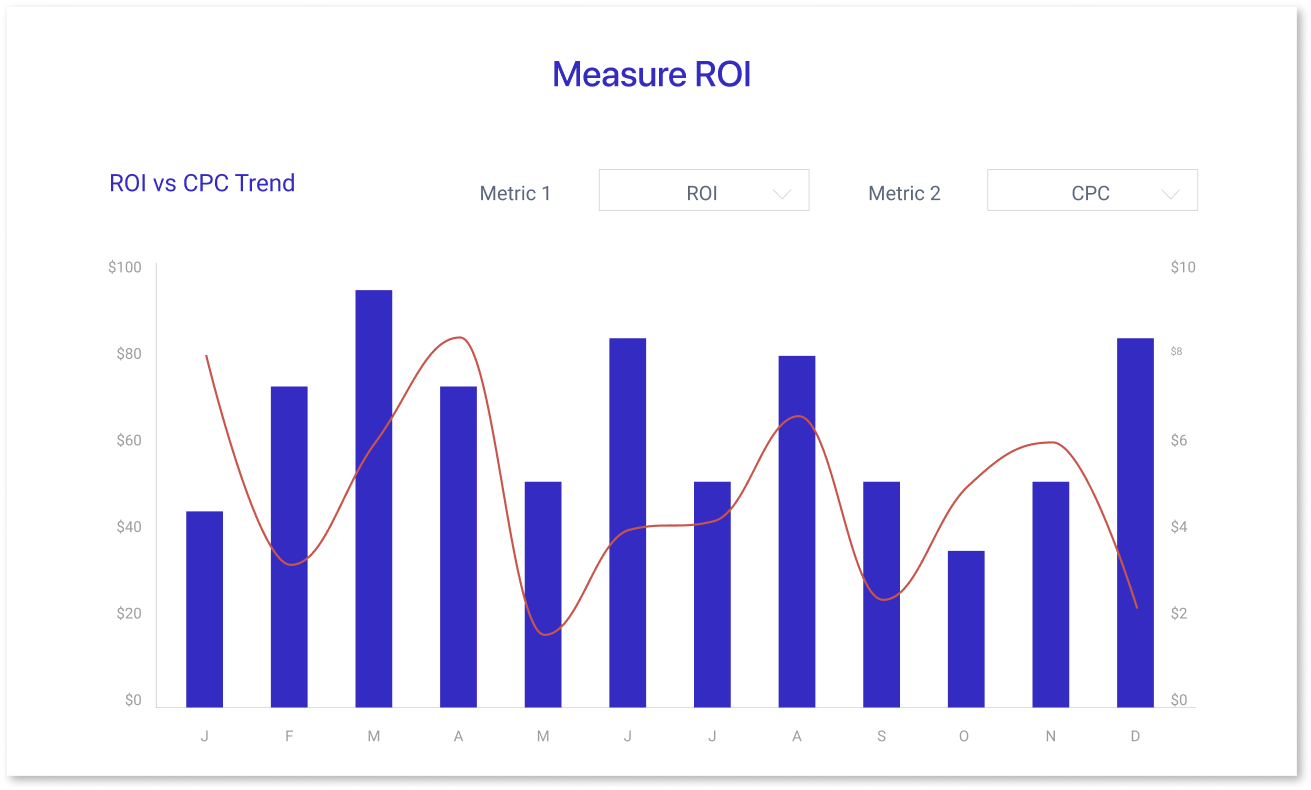Select the bar above the S month label
The image size is (1311, 790).
[881, 595]
